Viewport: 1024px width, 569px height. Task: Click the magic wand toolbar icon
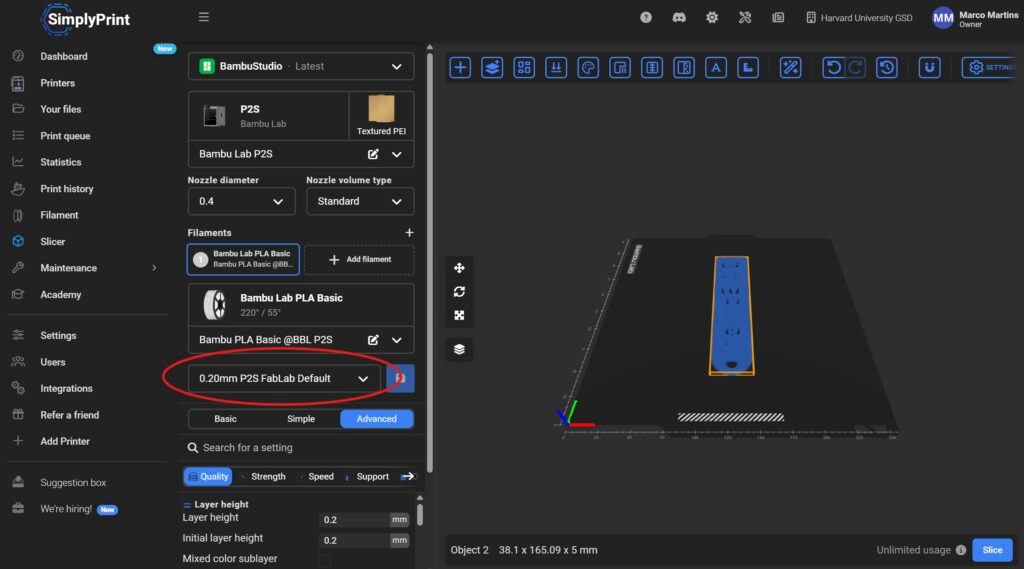[790, 67]
